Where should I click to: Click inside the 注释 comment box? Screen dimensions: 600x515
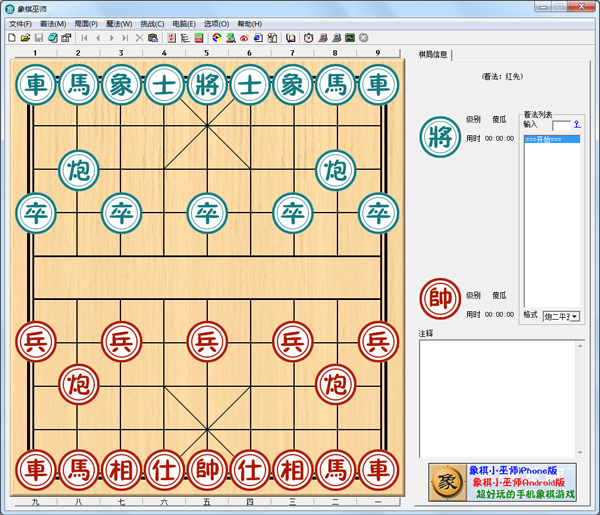498,399
